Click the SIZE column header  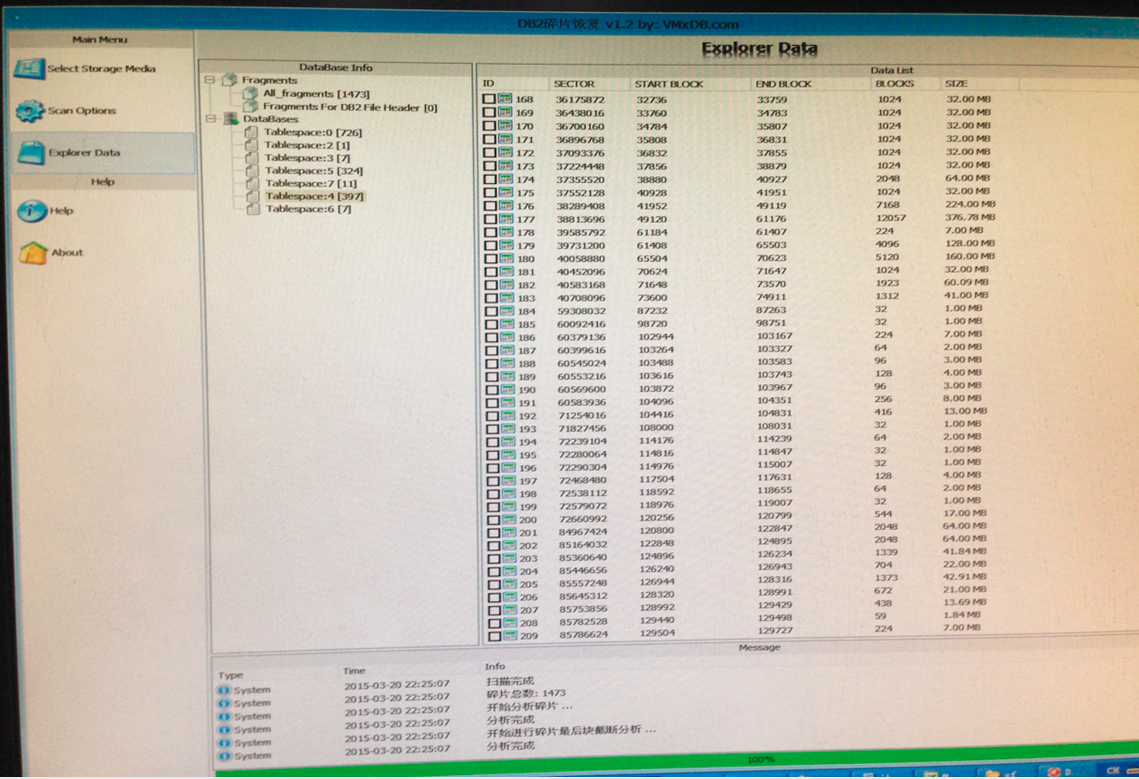point(956,84)
